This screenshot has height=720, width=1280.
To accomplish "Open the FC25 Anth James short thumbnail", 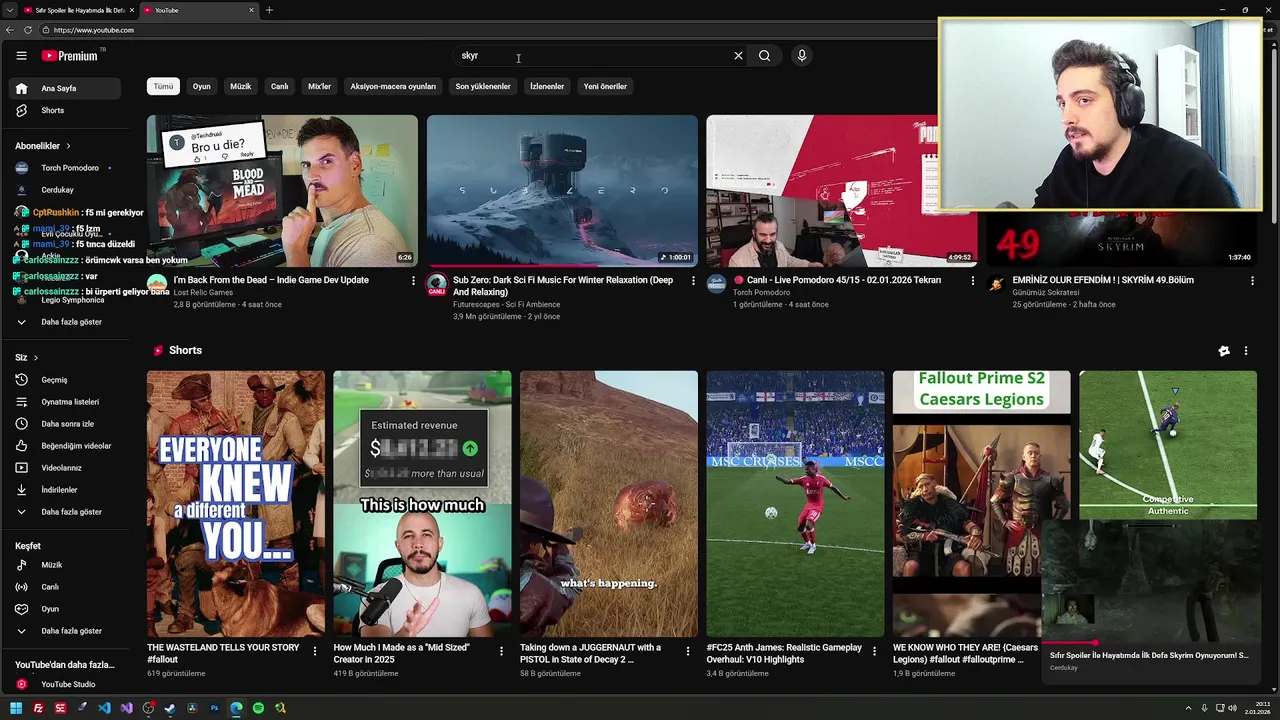I will point(795,504).
